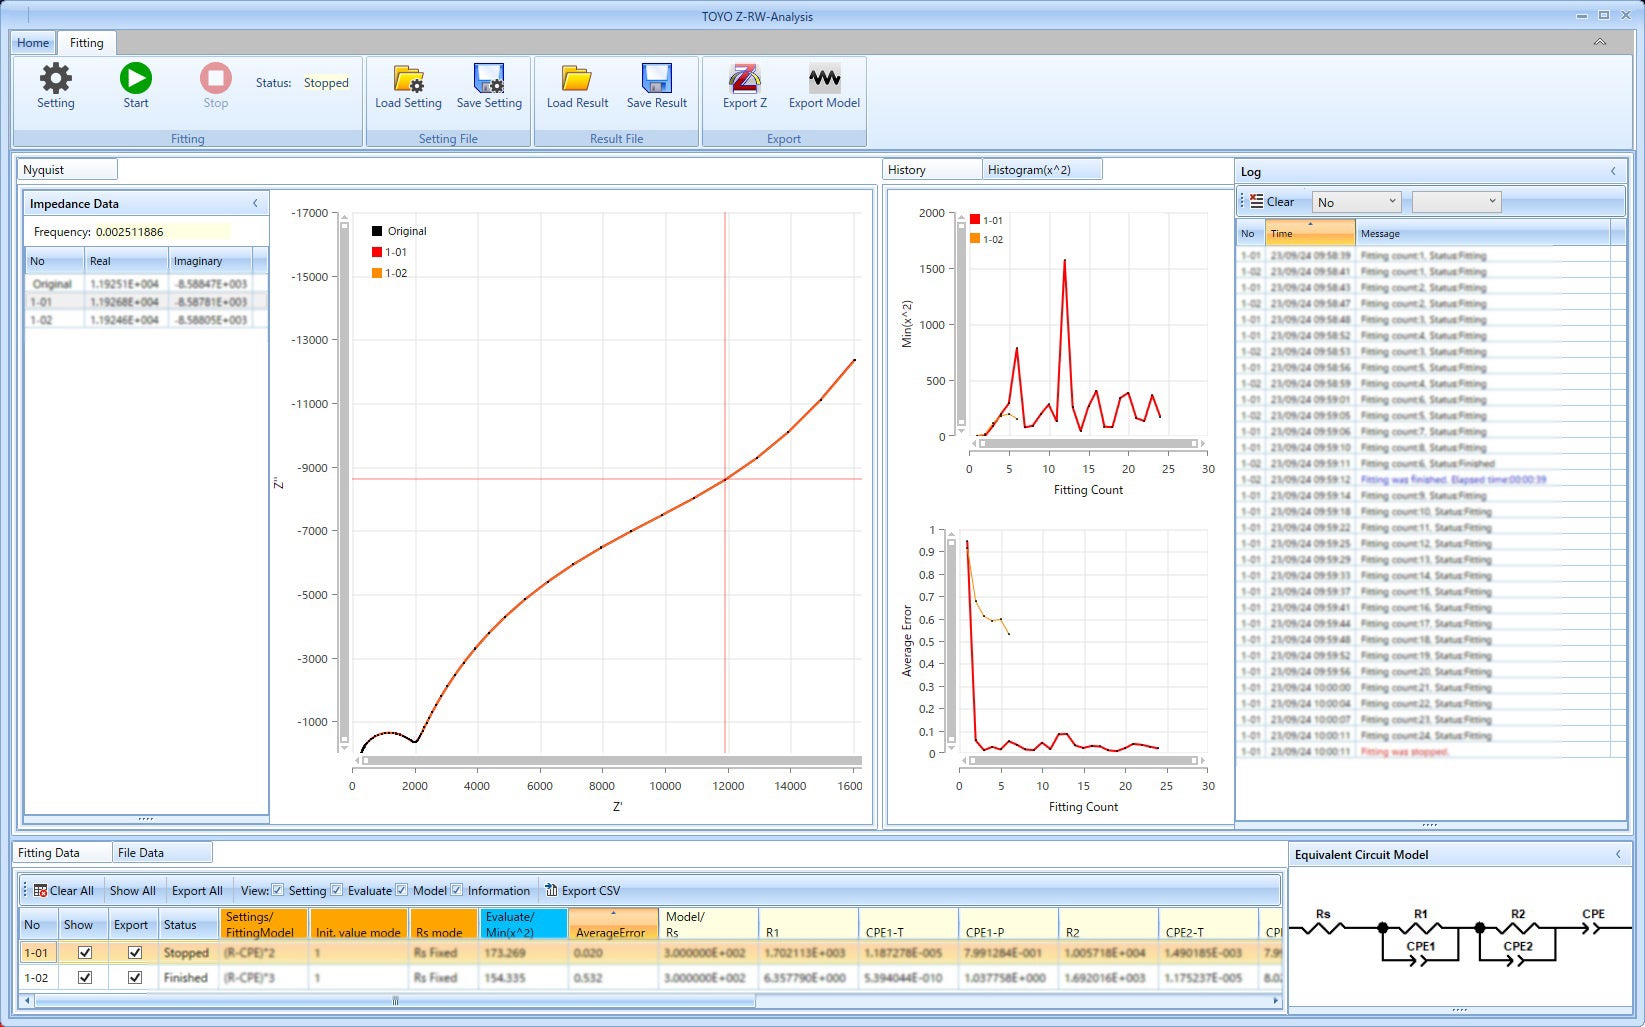Click the Save Setting disk icon
This screenshot has width=1645, height=1027.
[489, 79]
